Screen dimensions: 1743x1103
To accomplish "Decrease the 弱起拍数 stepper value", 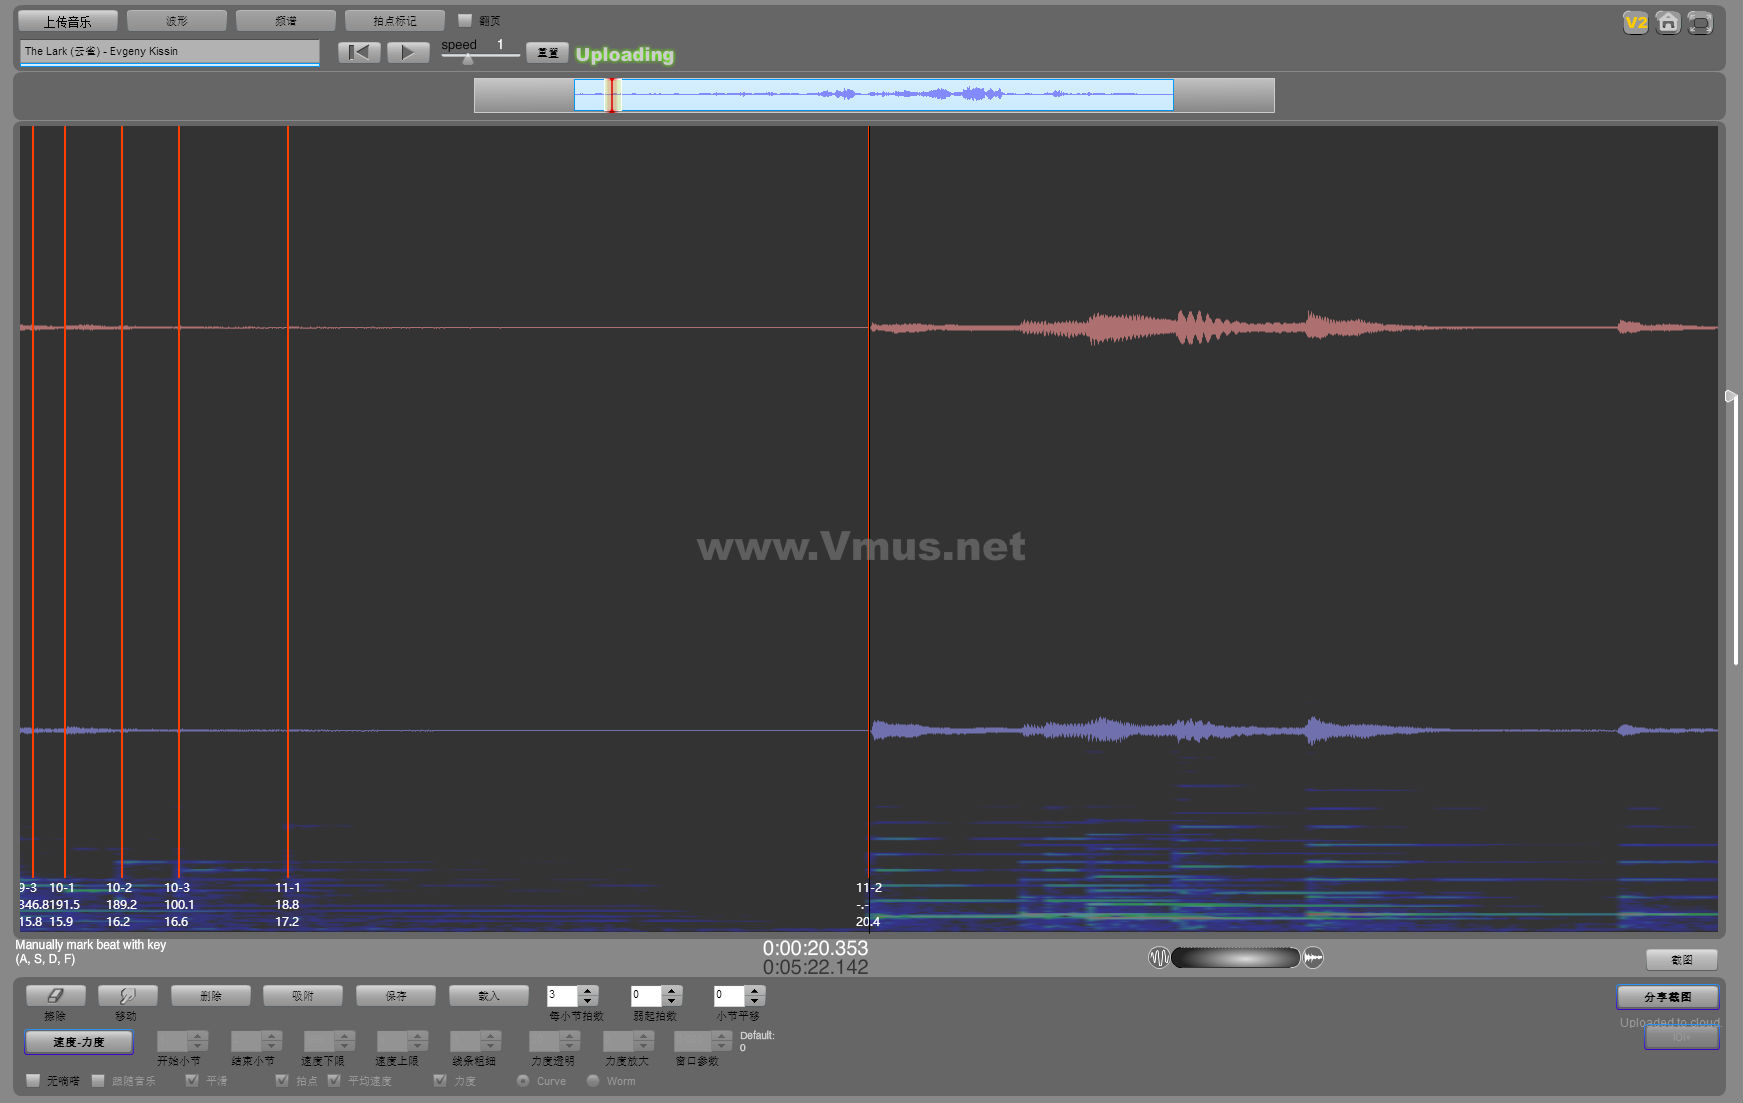I will point(672,1001).
